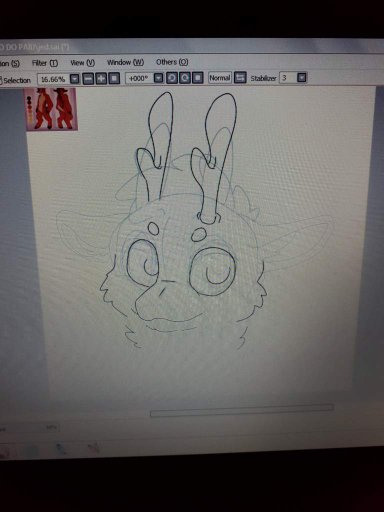
Task: Toggle the Normal edge mode button
Action: [220, 78]
